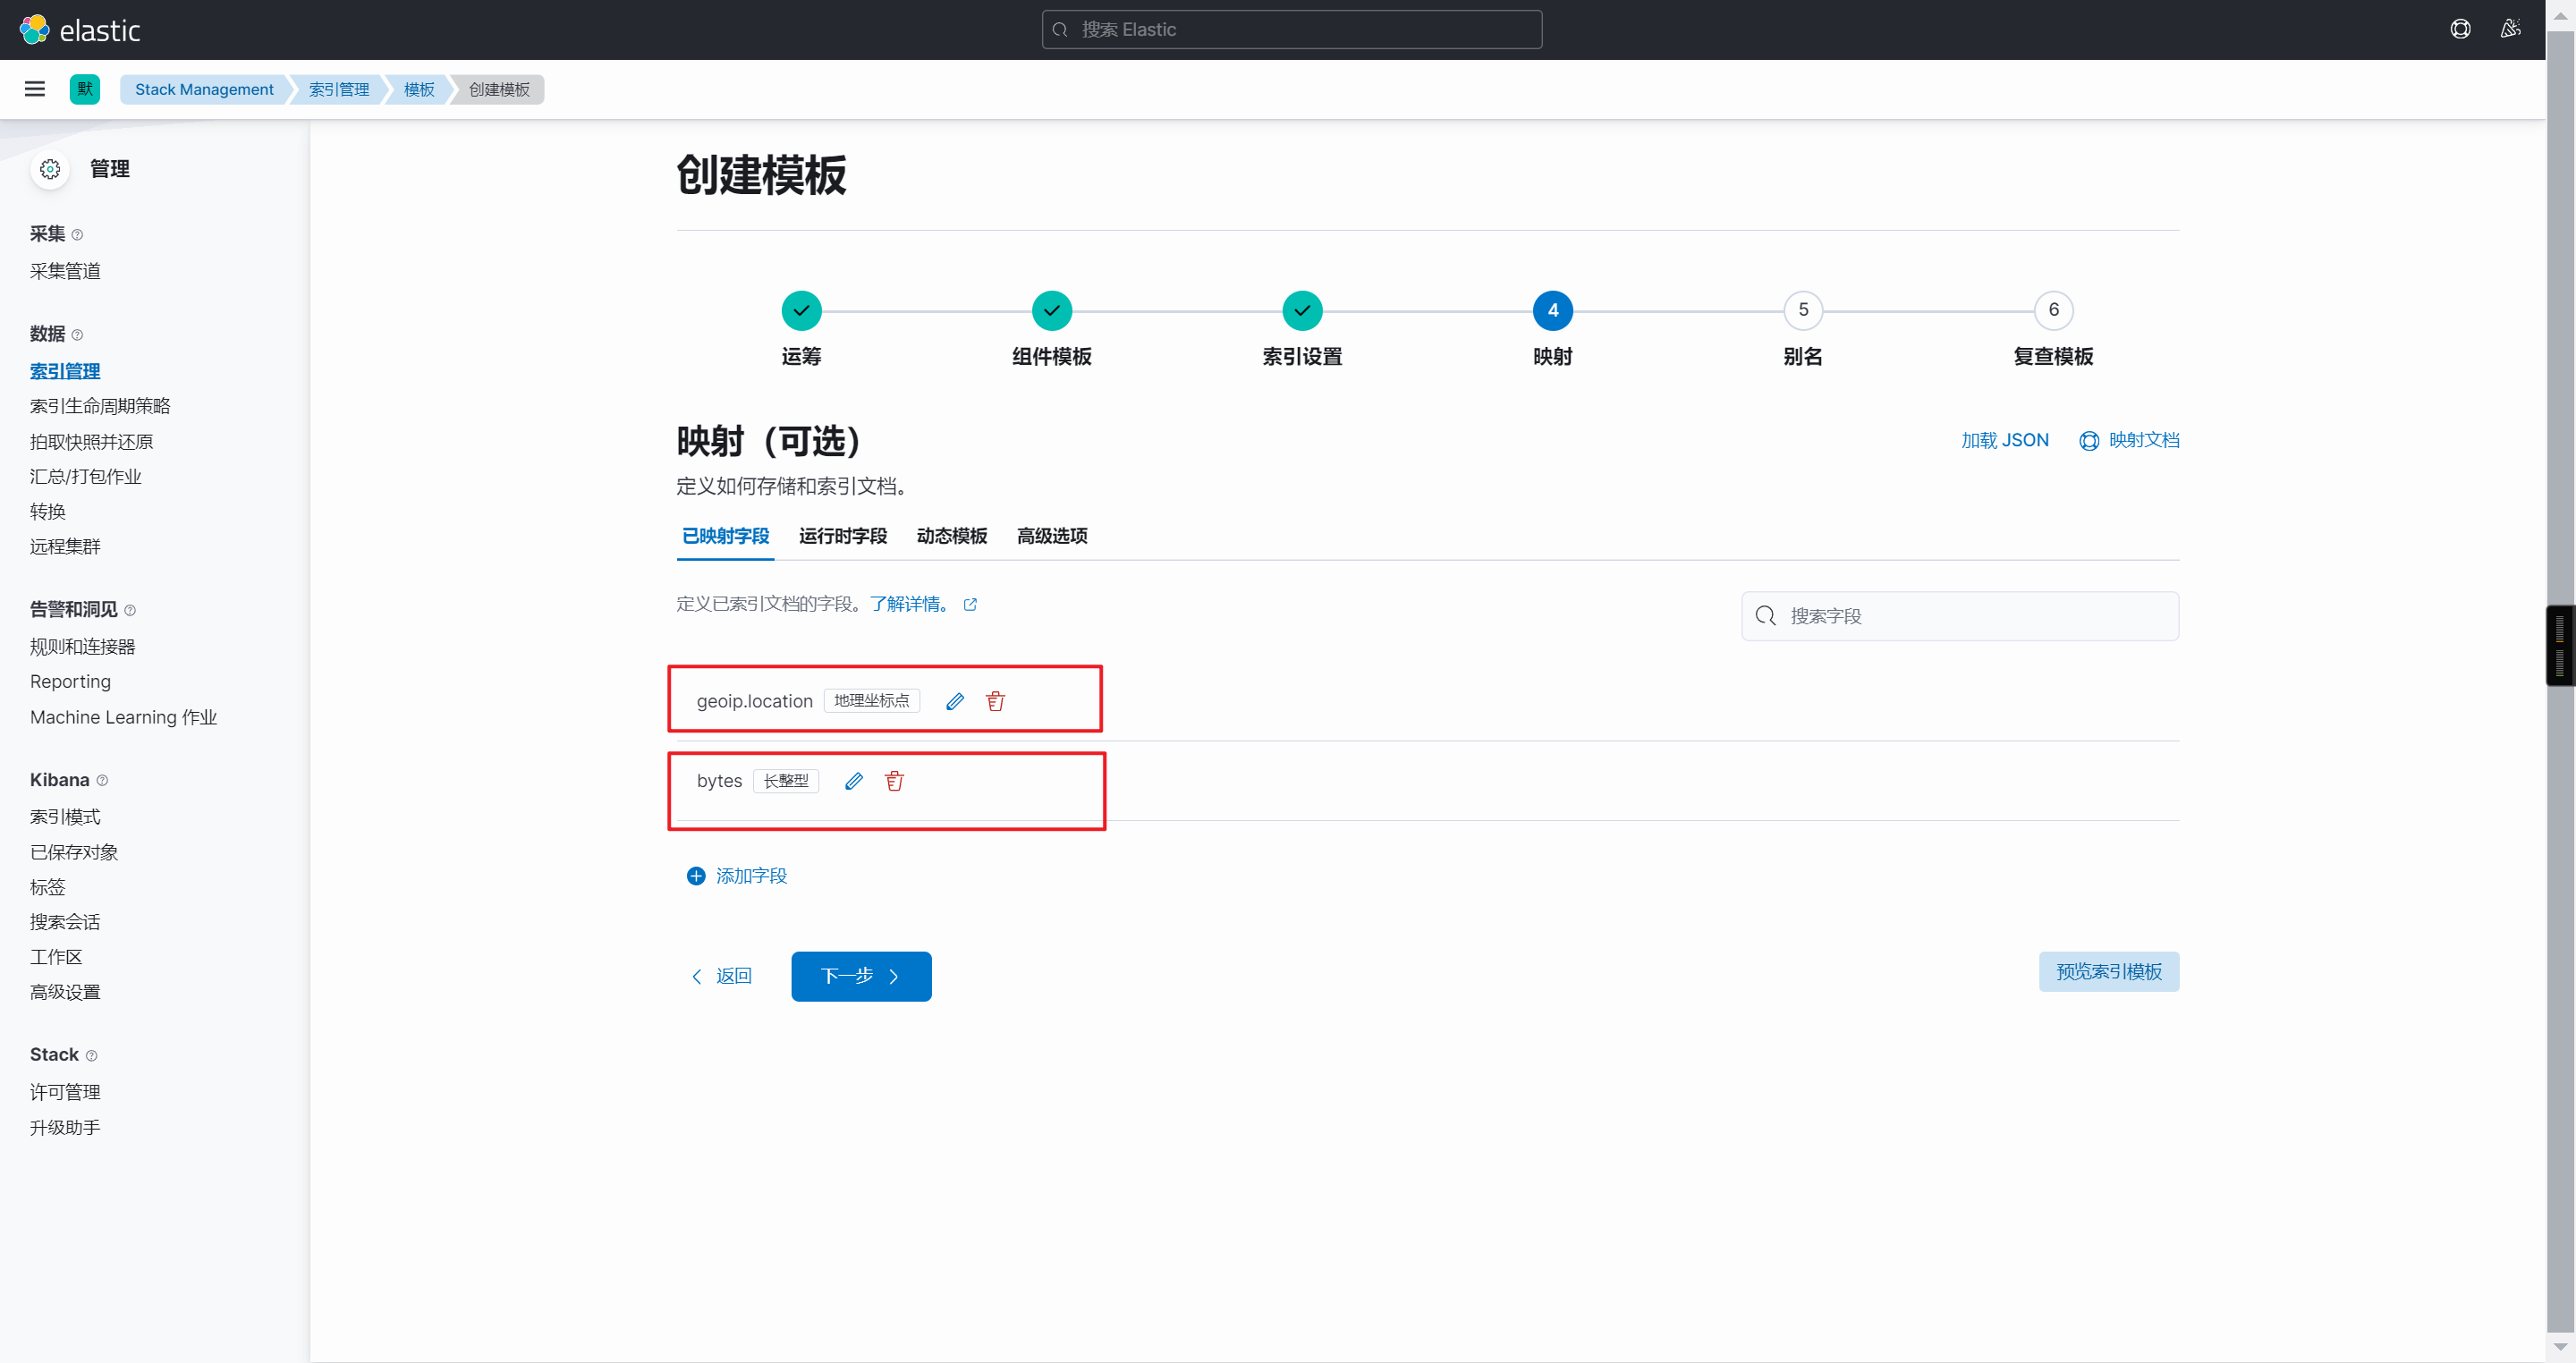Viewport: 2576px width, 1363px height.
Task: Click the Elastic logo
Action: (x=80, y=30)
